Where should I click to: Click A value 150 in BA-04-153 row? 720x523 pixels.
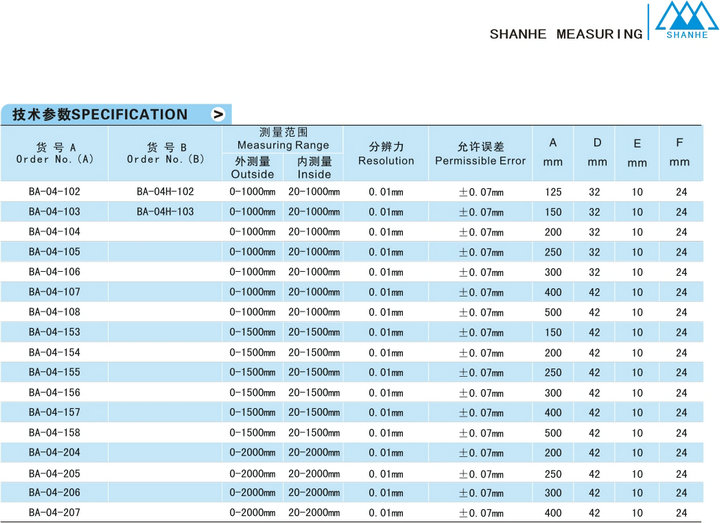(553, 332)
